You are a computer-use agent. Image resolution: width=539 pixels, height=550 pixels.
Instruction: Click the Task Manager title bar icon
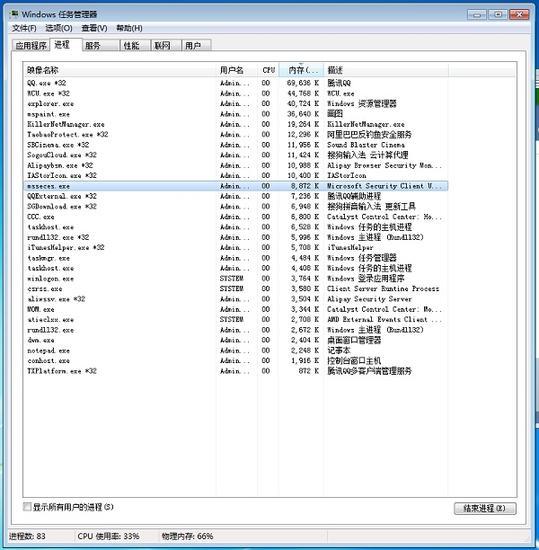point(14,14)
